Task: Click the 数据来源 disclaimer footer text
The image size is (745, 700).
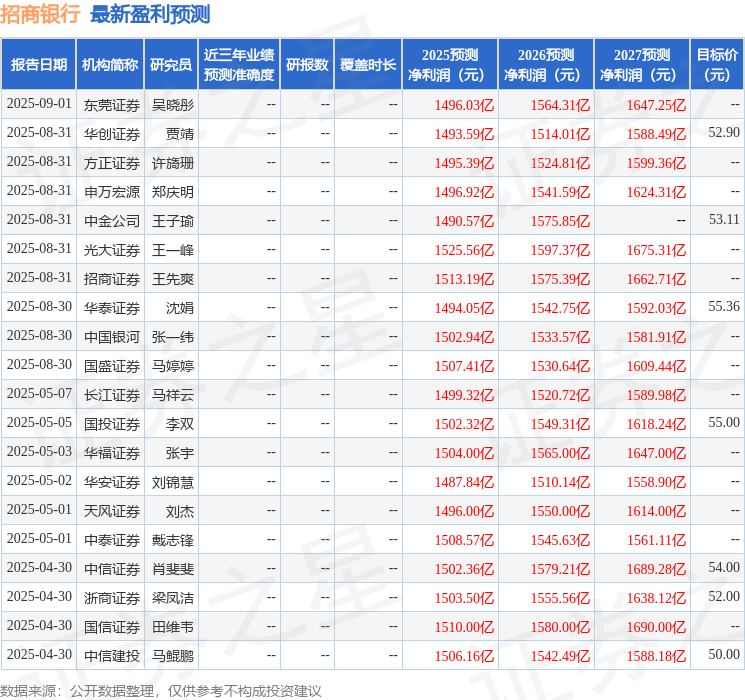Action: 161,690
